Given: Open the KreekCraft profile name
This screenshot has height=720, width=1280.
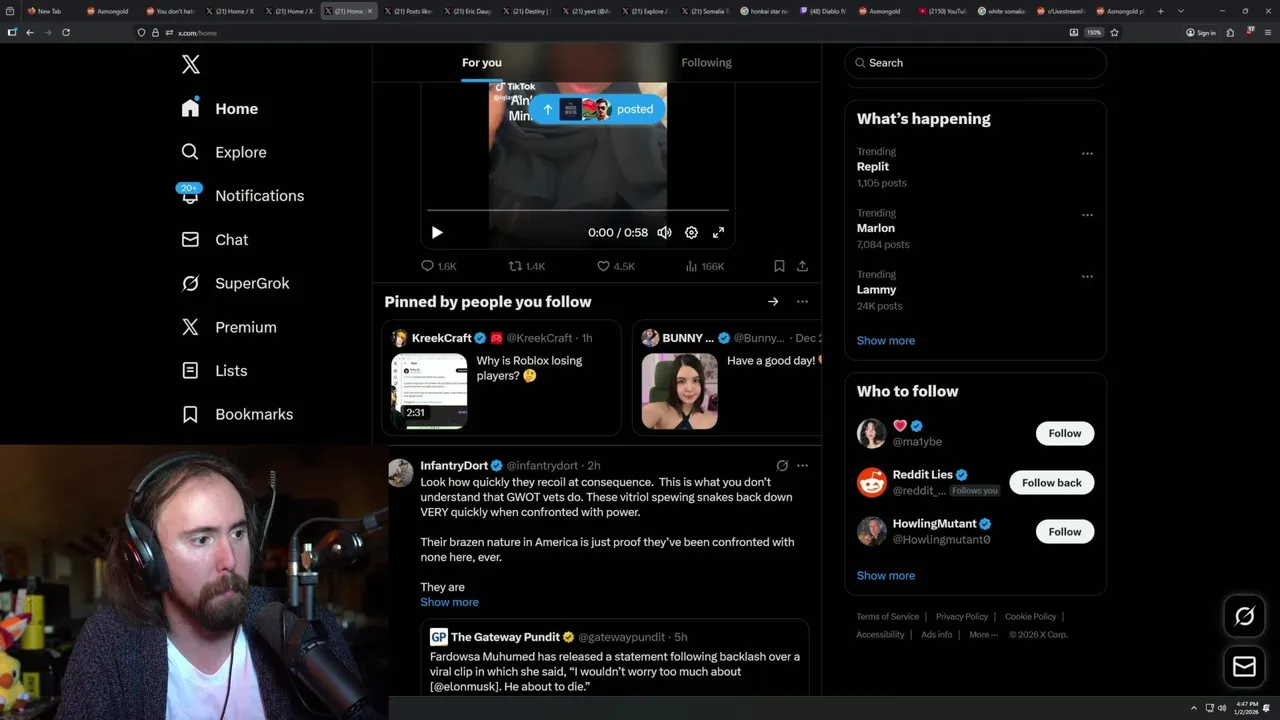Looking at the screenshot, I should [x=441, y=338].
